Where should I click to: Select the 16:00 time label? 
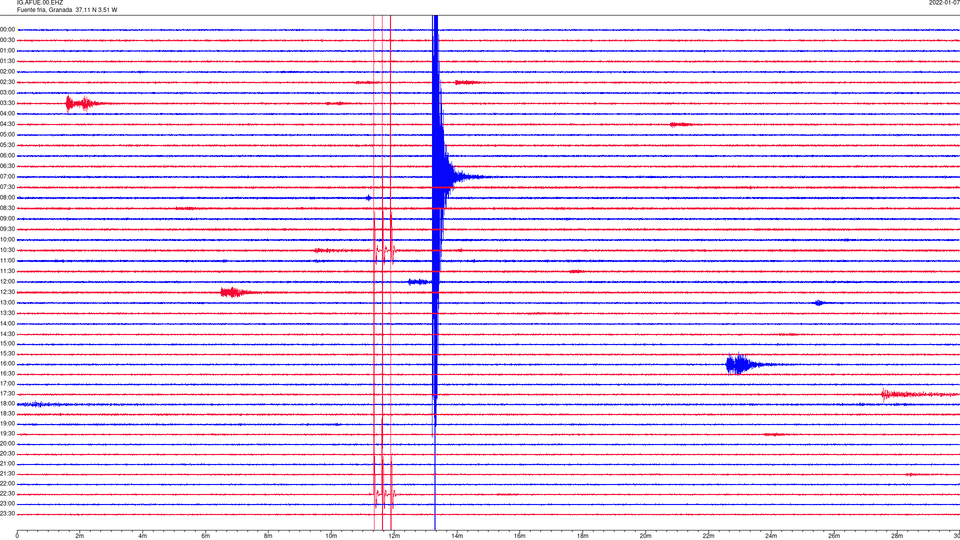7,364
